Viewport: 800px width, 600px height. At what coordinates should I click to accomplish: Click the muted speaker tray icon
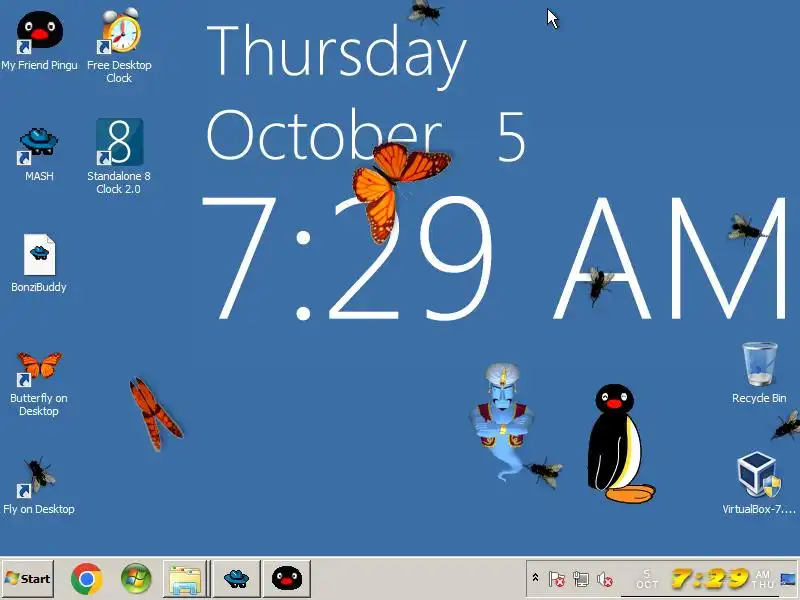[605, 579]
